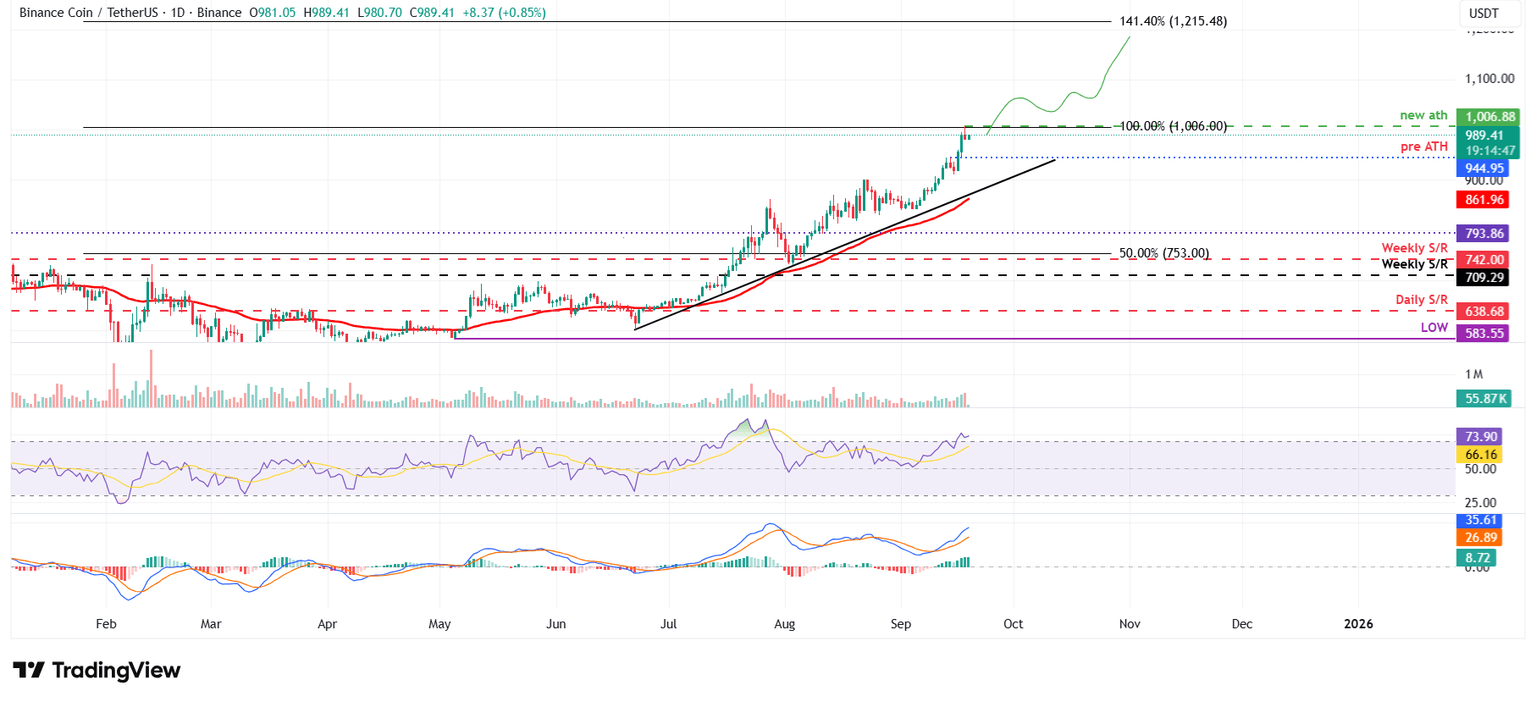This screenshot has height=702, width=1536.
Task: Click the volume readout 55.87K
Action: pos(1484,397)
